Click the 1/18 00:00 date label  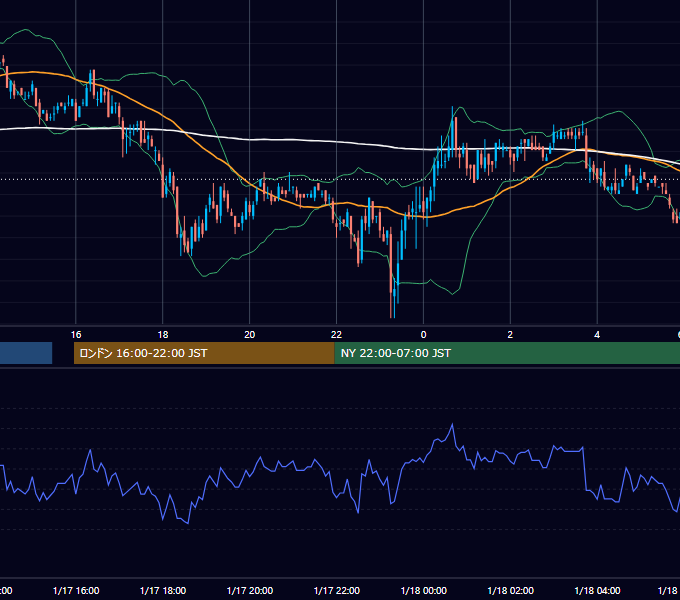(x=423, y=590)
